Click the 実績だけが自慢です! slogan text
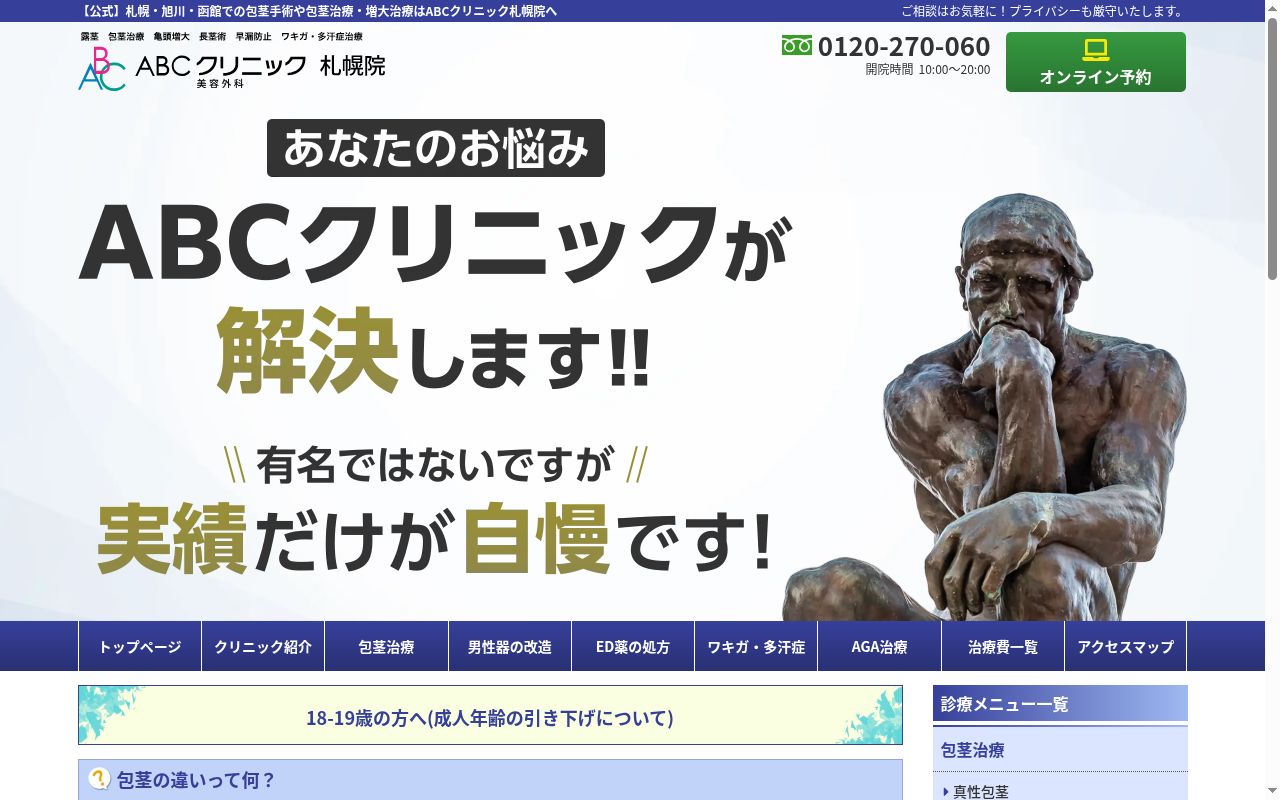This screenshot has width=1280, height=800. coord(436,538)
